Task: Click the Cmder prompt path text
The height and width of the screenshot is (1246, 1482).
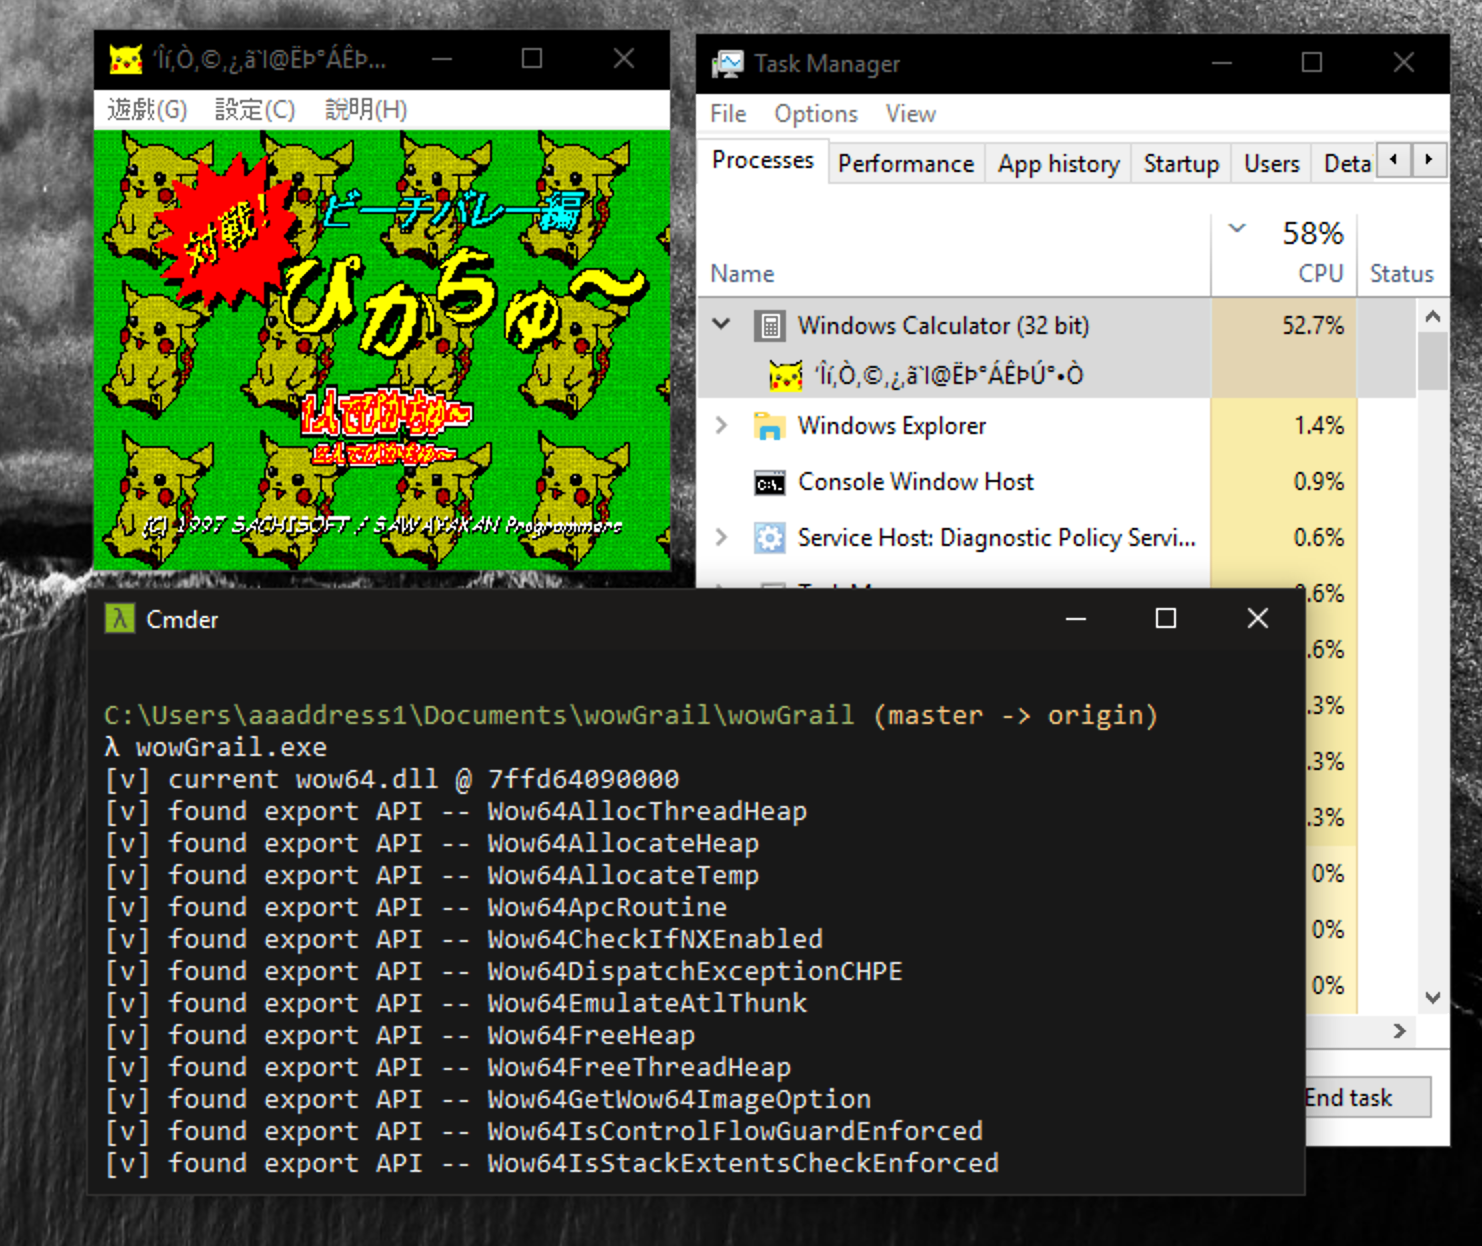Action: point(480,715)
